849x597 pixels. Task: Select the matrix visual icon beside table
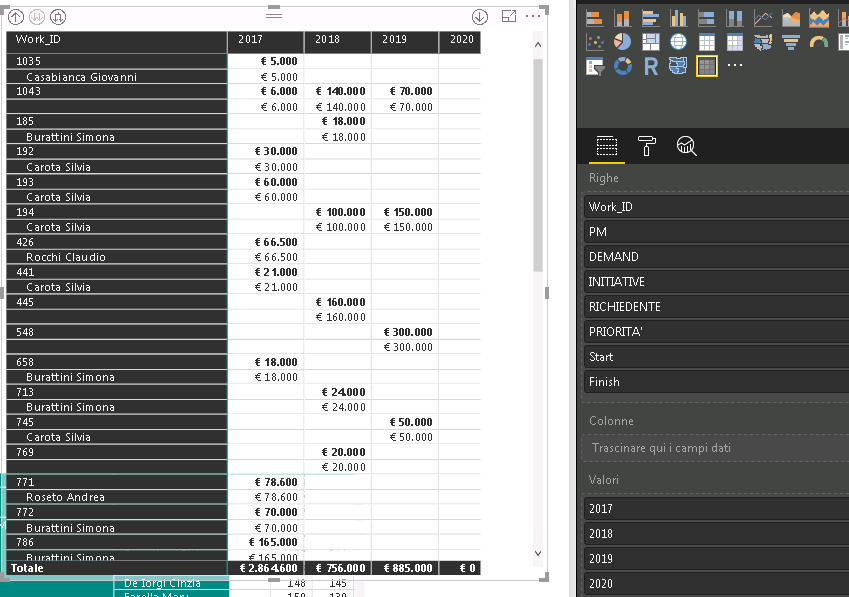click(735, 42)
